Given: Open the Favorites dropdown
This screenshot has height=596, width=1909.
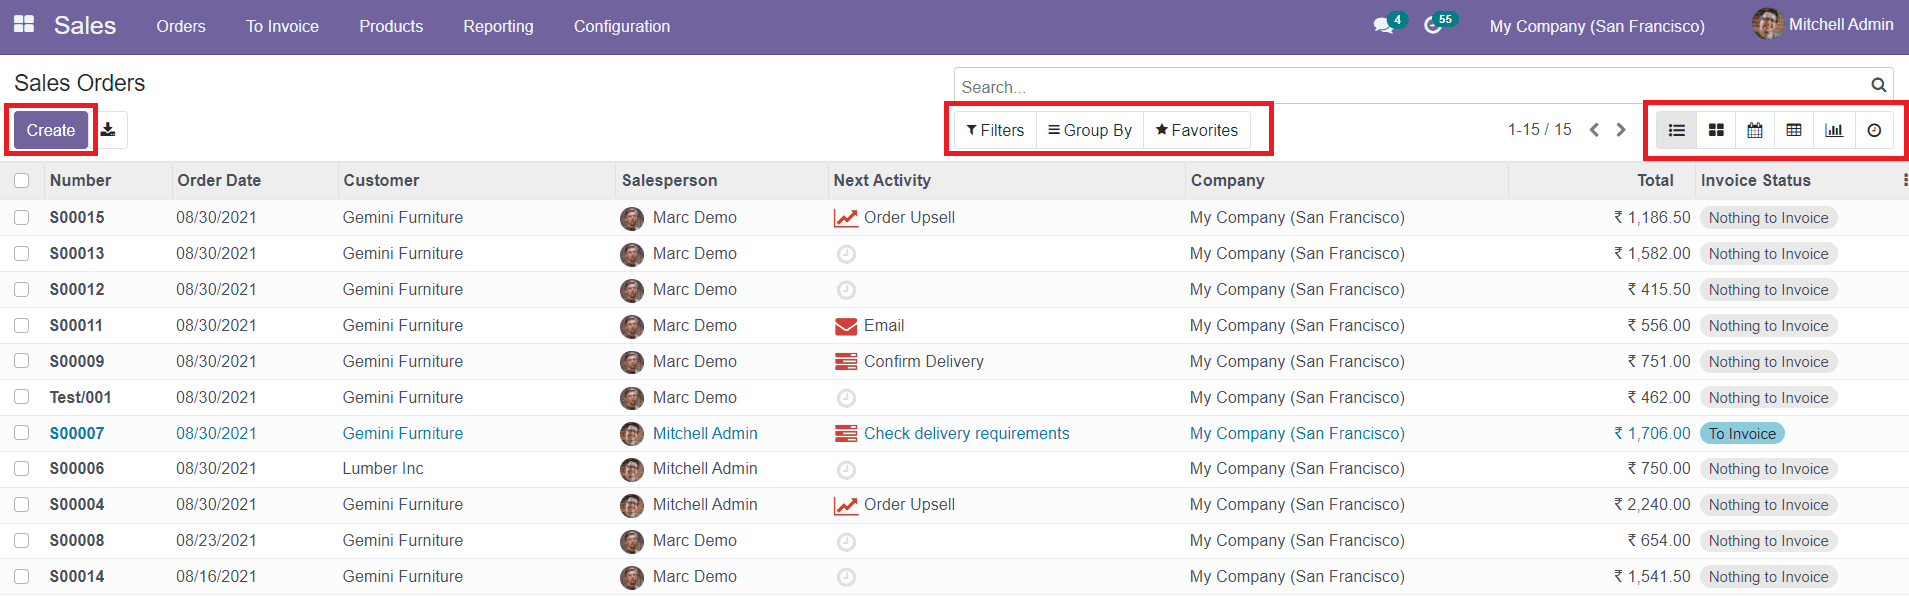Looking at the screenshot, I should tap(1196, 130).
